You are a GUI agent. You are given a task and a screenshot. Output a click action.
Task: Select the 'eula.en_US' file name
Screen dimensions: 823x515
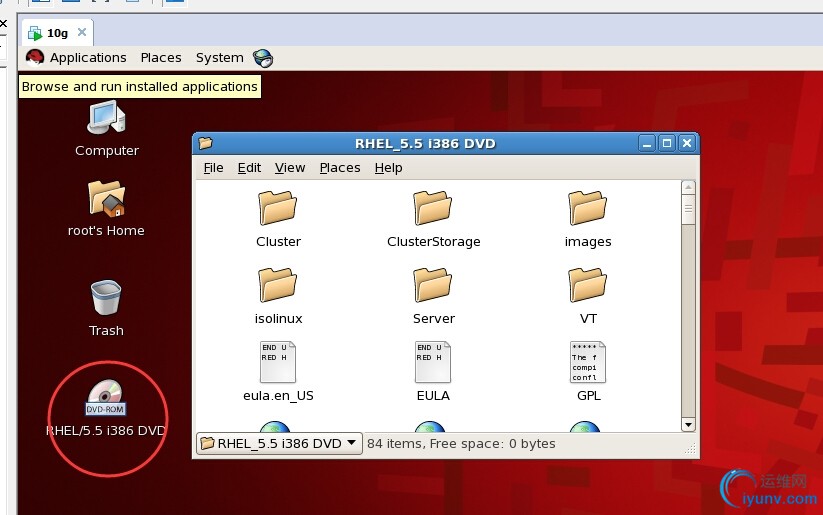click(x=278, y=396)
